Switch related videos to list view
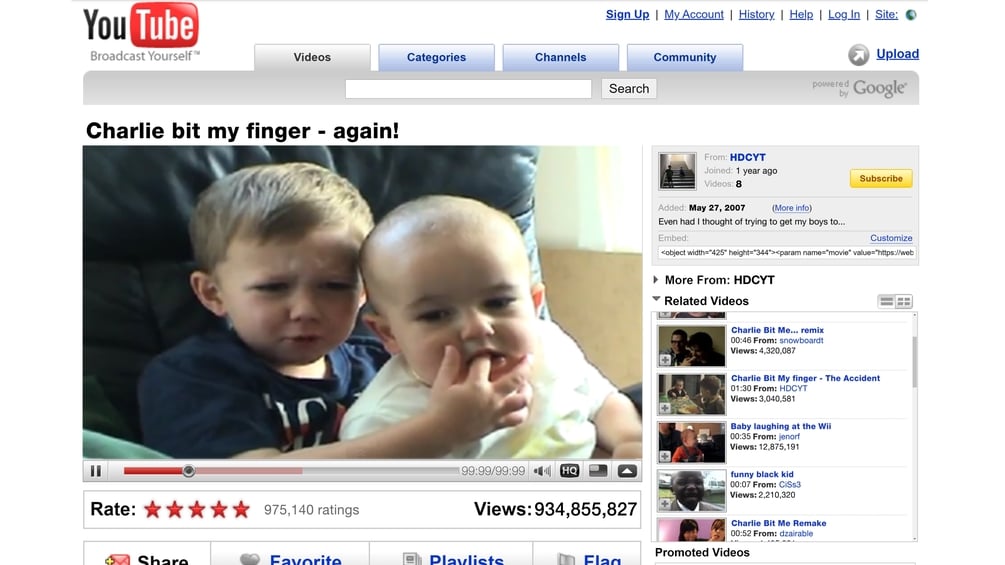The width and height of the screenshot is (1005, 565). click(x=886, y=301)
